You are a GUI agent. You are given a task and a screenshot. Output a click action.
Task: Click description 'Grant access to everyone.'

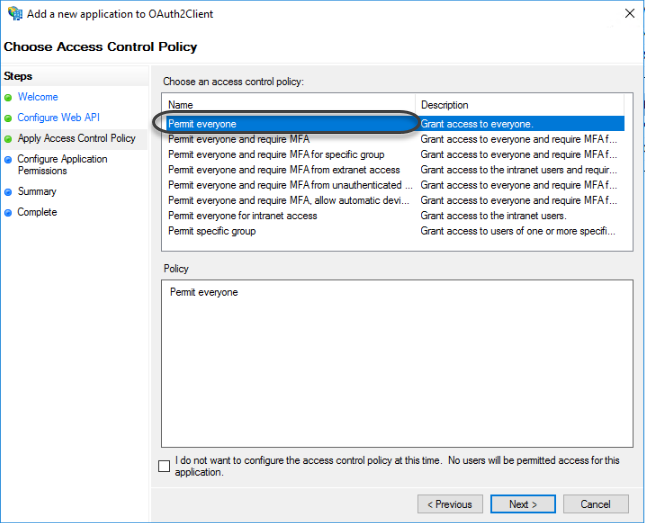[x=477, y=124]
